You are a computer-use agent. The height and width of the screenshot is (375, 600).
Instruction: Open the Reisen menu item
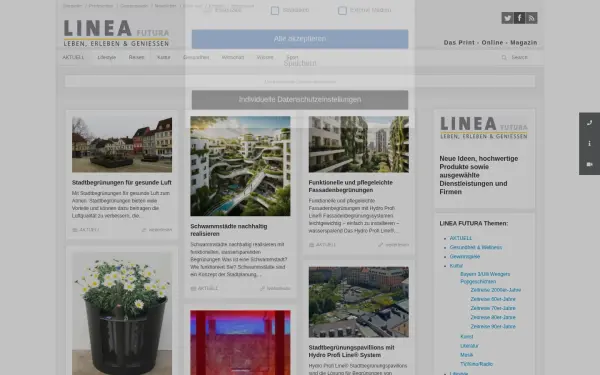coord(136,57)
